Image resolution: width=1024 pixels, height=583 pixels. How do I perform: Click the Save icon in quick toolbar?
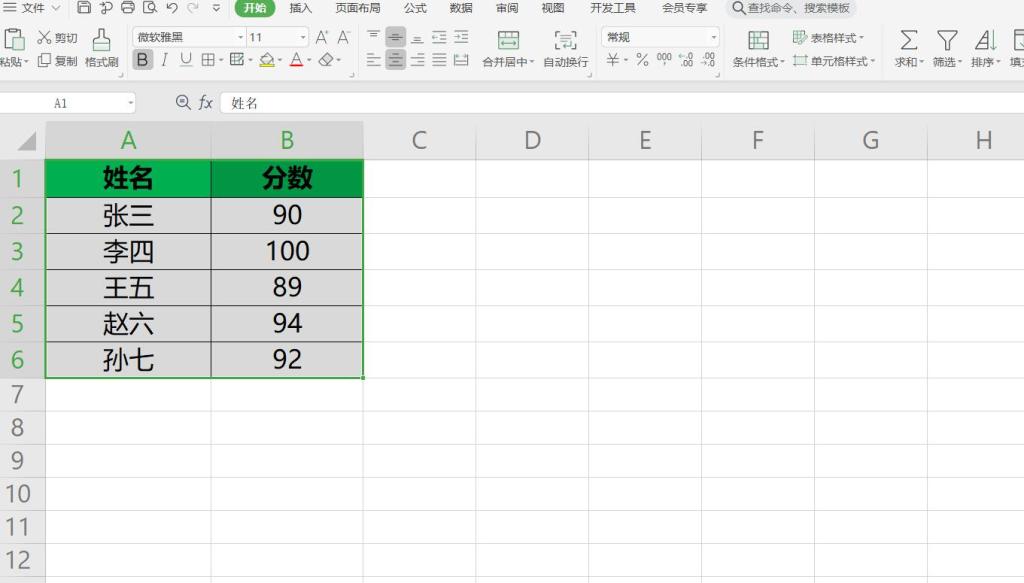(84, 8)
